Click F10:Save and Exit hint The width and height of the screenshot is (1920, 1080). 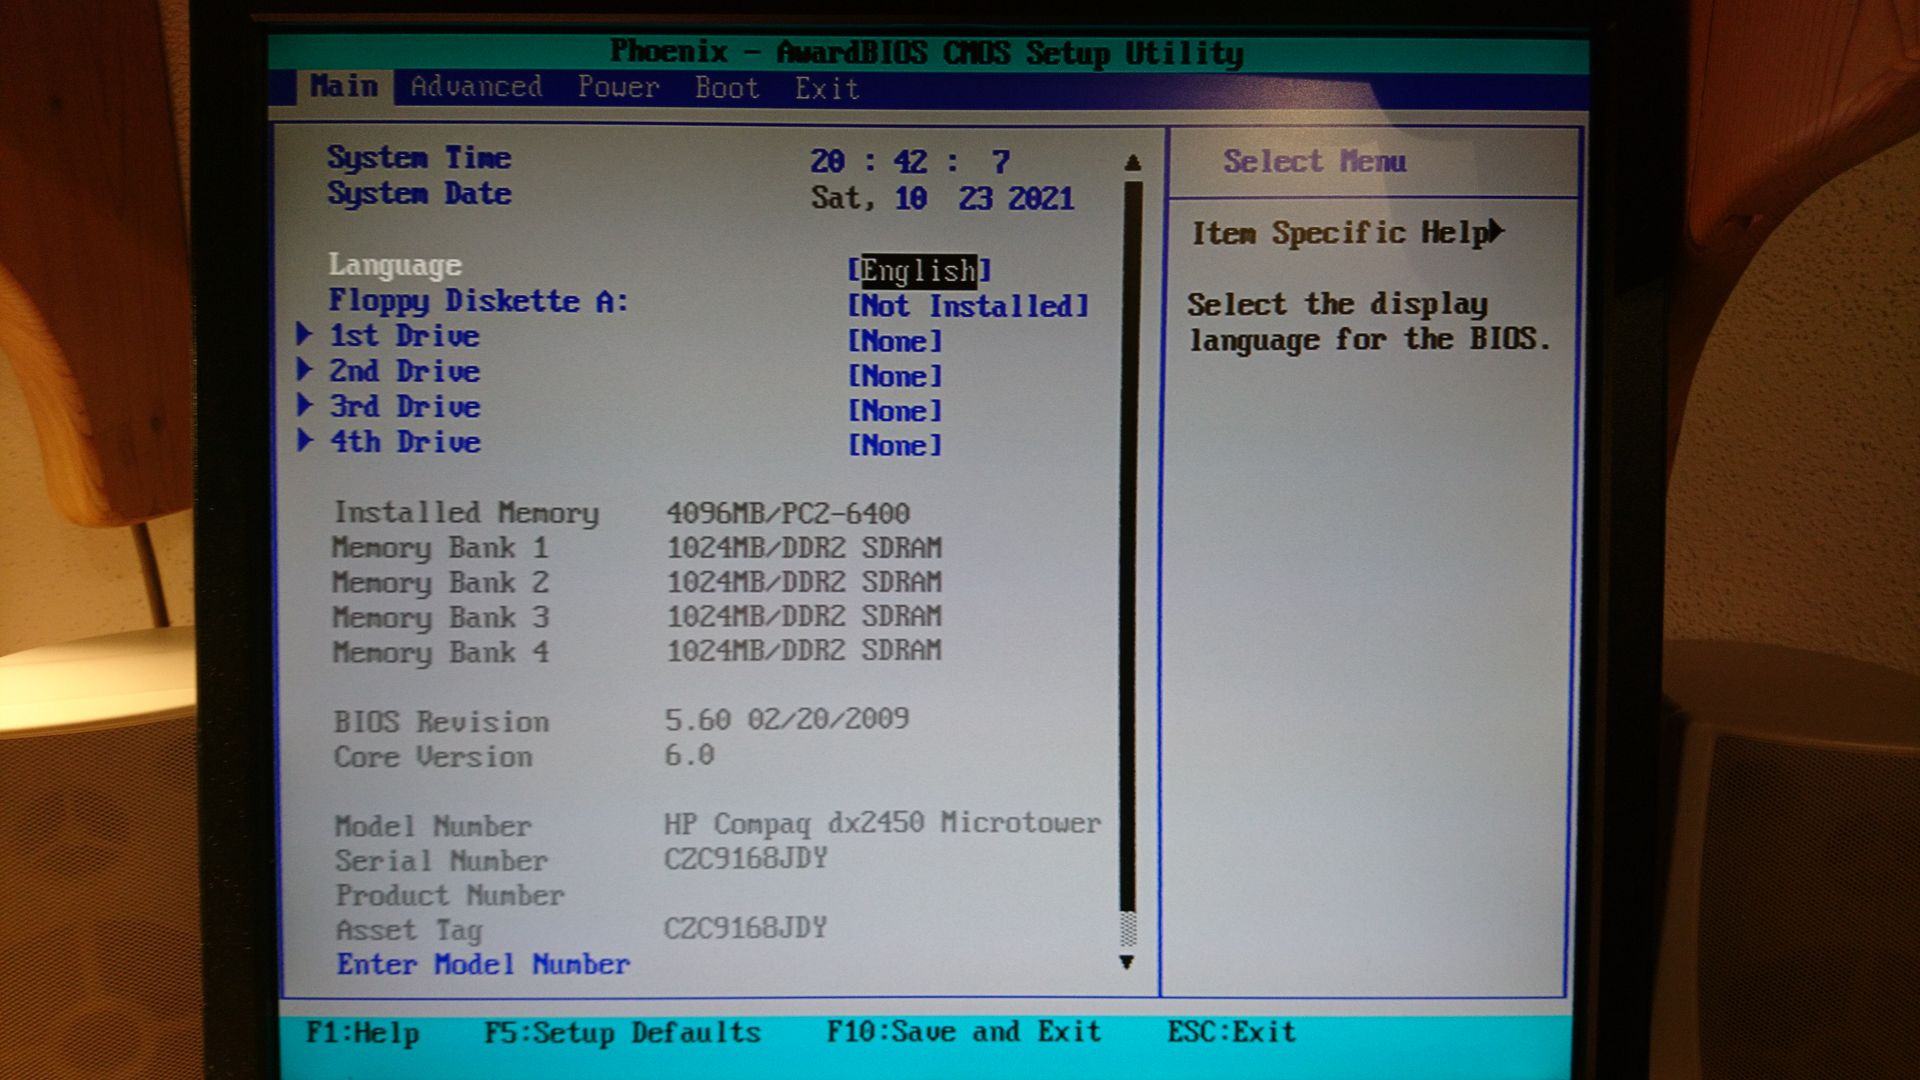[x=963, y=1031]
